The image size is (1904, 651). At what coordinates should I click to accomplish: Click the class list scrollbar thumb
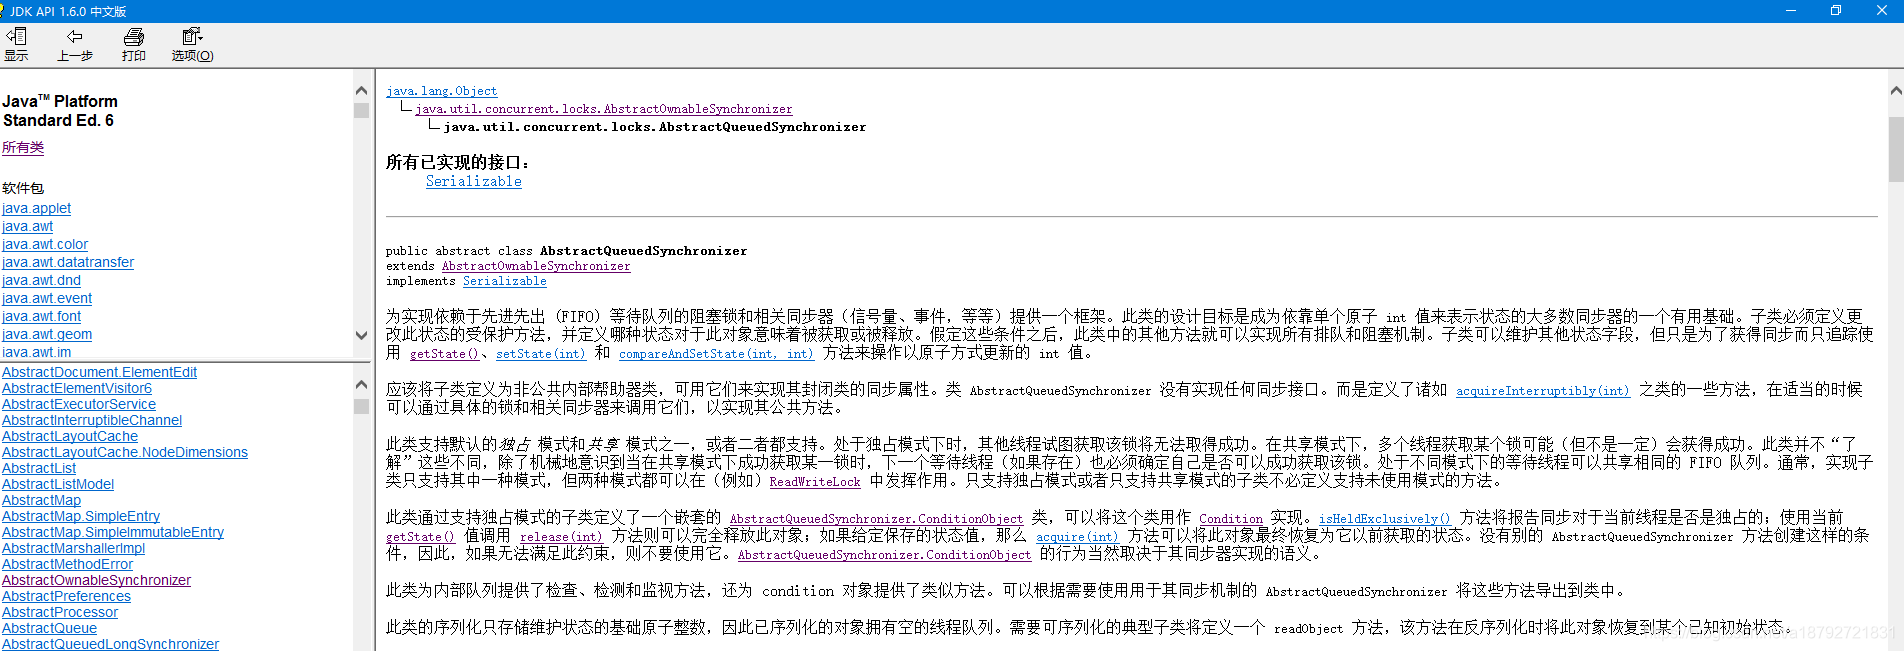point(361,407)
